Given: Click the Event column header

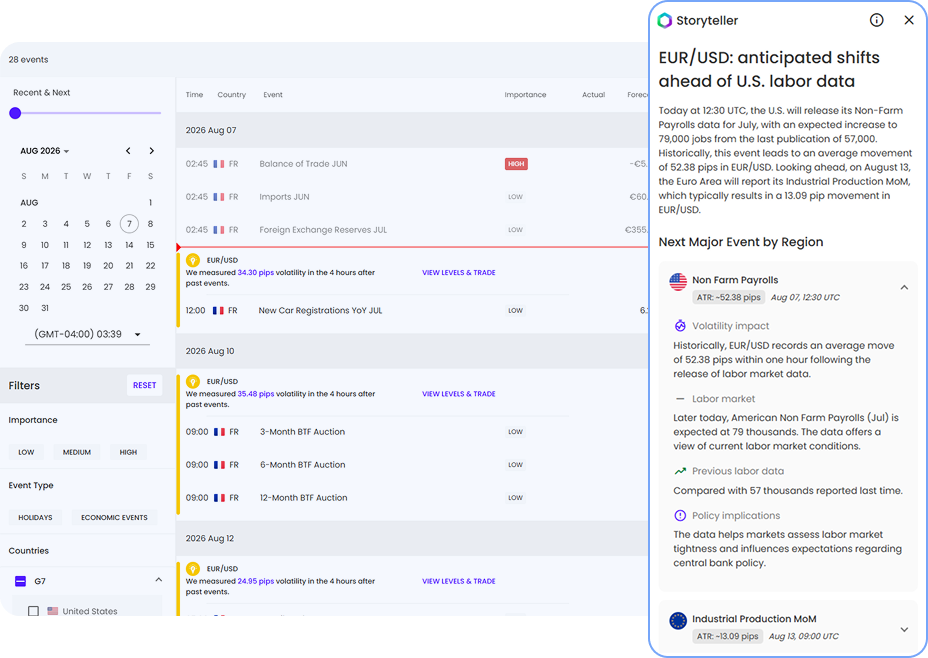Looking at the screenshot, I should [x=273, y=95].
